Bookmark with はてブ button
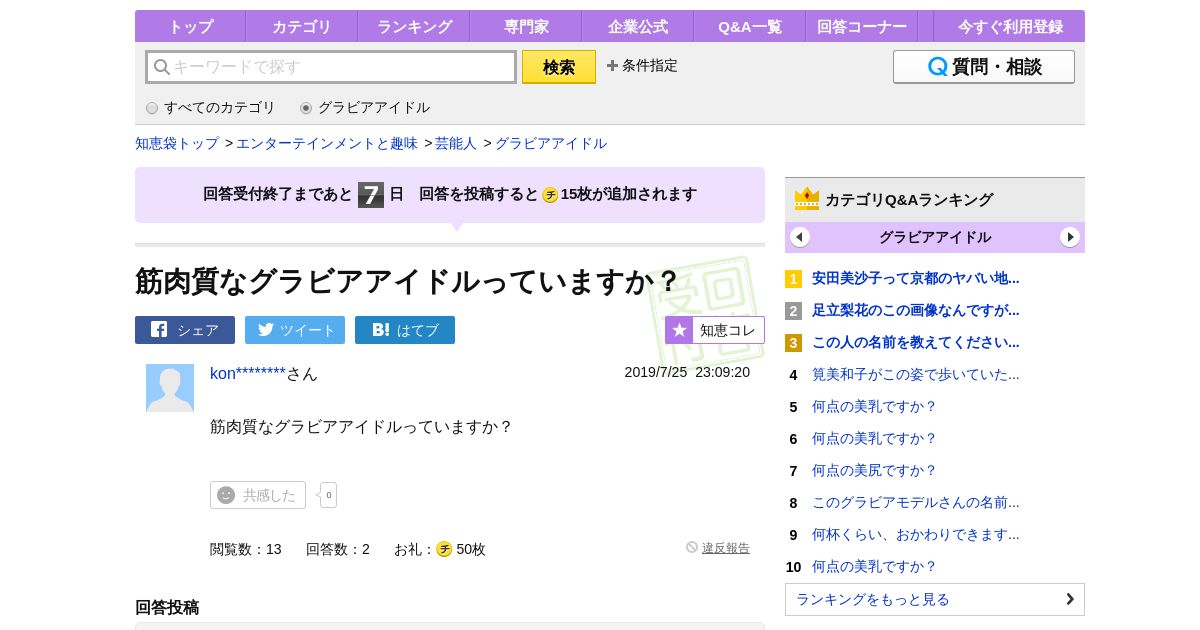Screen dimensions: 1200x630 click(405, 330)
